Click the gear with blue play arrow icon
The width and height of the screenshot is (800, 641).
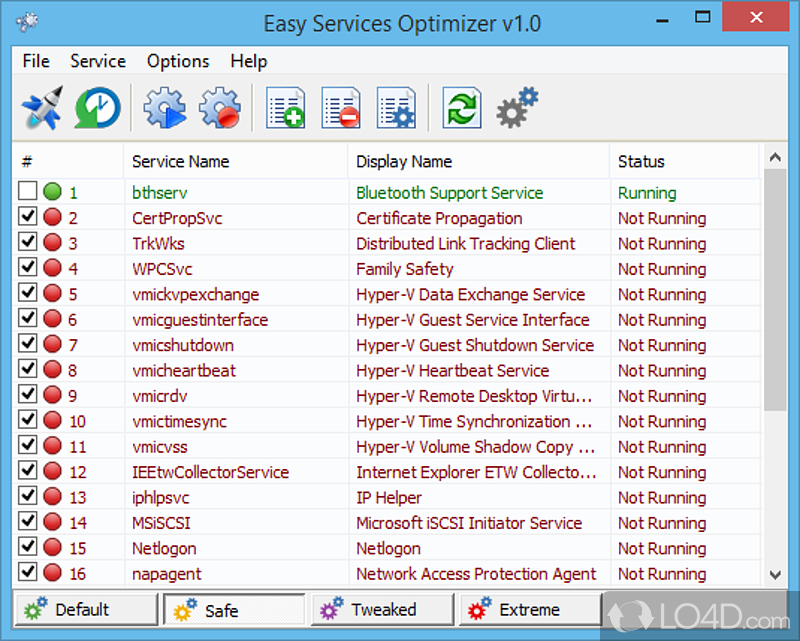click(x=164, y=107)
